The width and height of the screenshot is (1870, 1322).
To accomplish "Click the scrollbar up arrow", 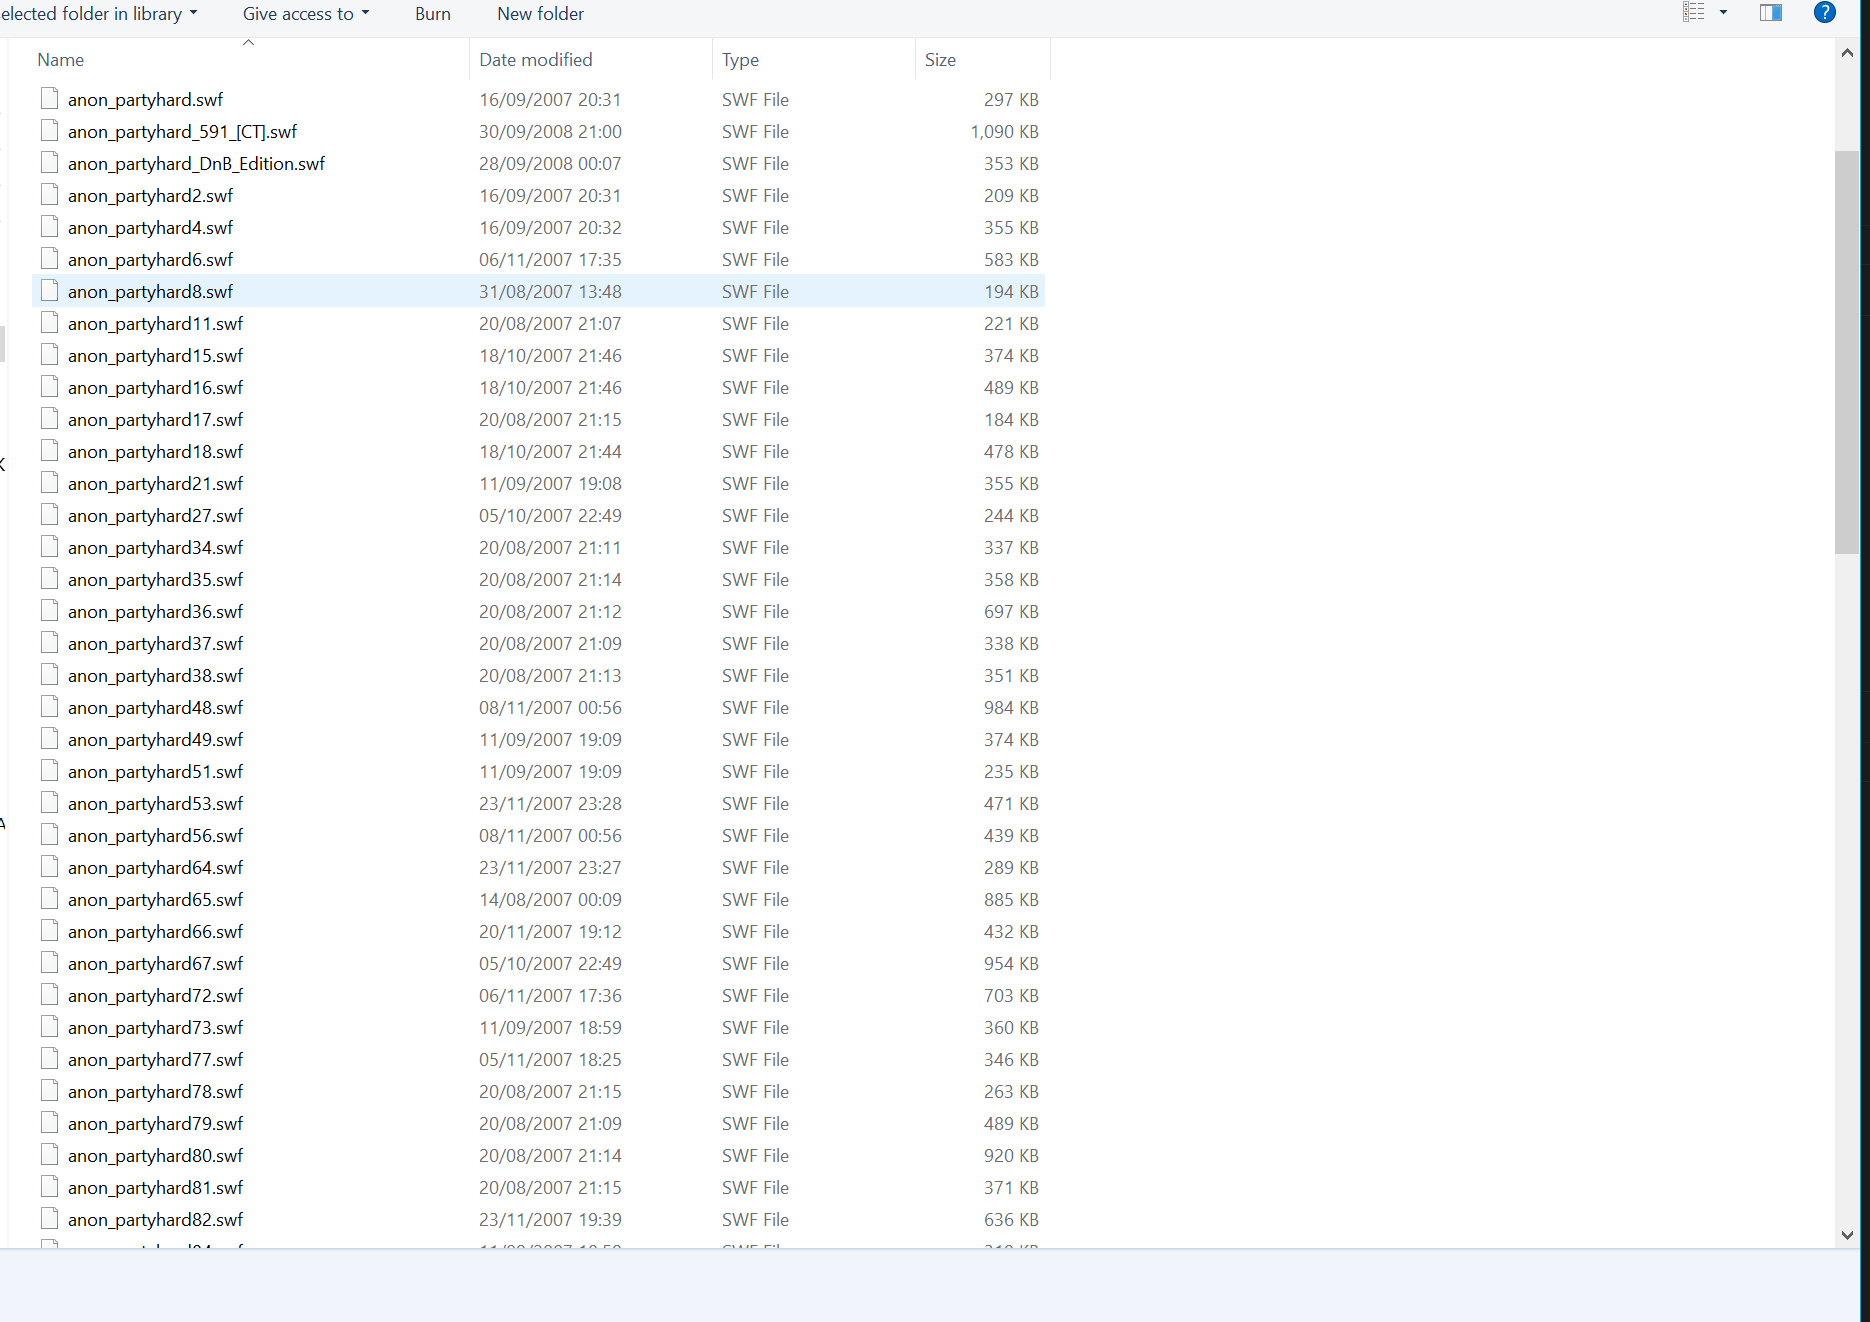I will 1847,53.
